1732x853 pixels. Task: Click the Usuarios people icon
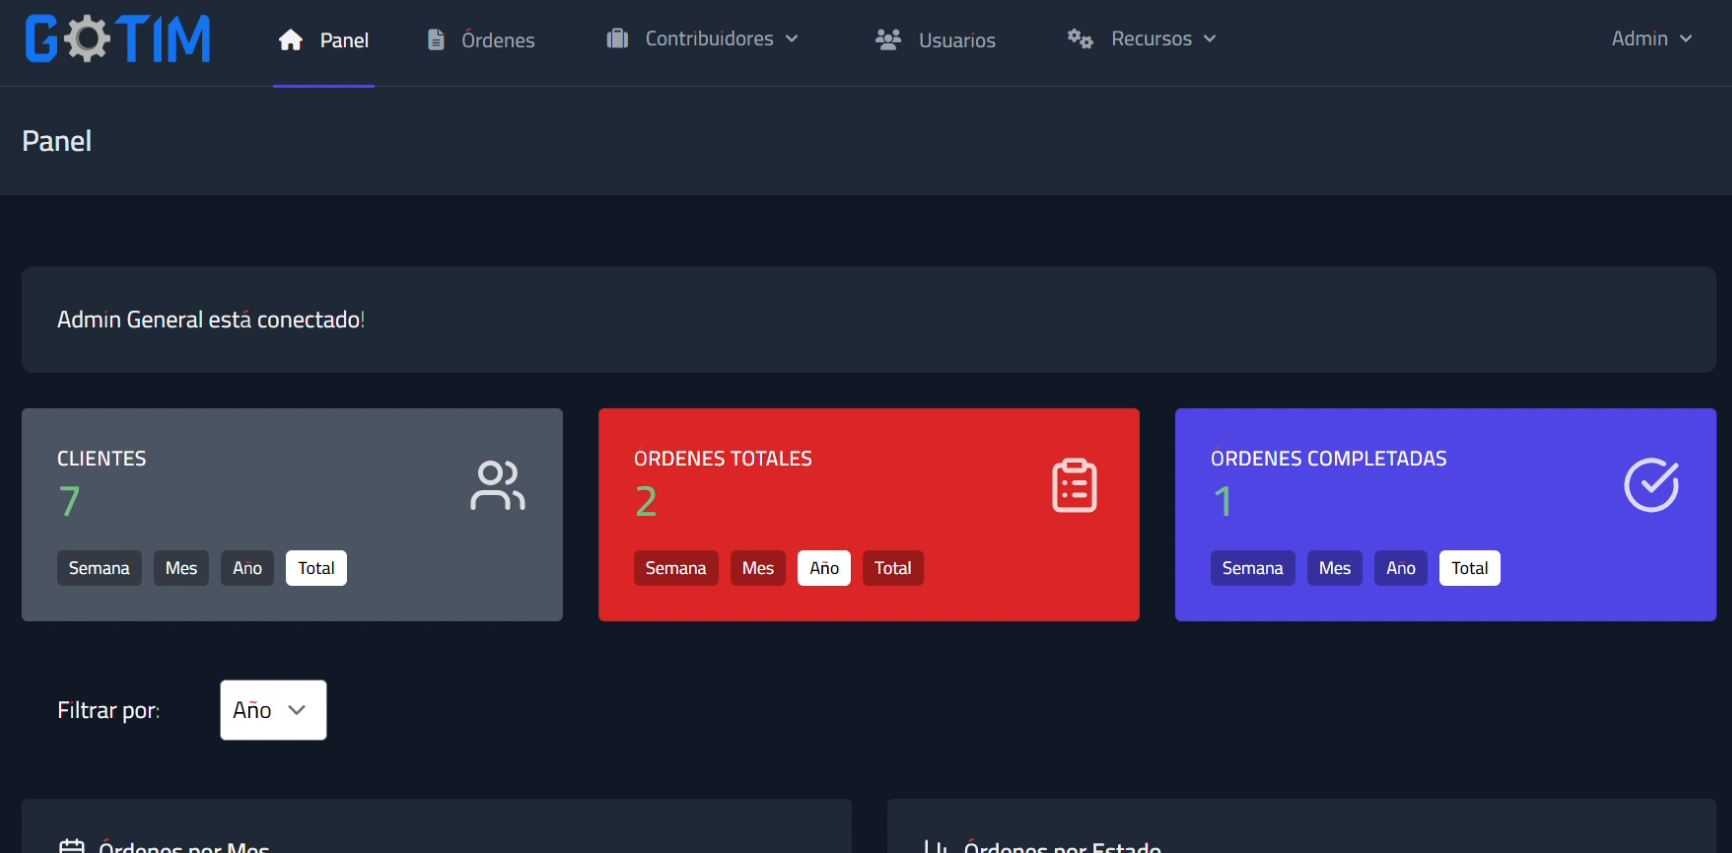tap(888, 40)
